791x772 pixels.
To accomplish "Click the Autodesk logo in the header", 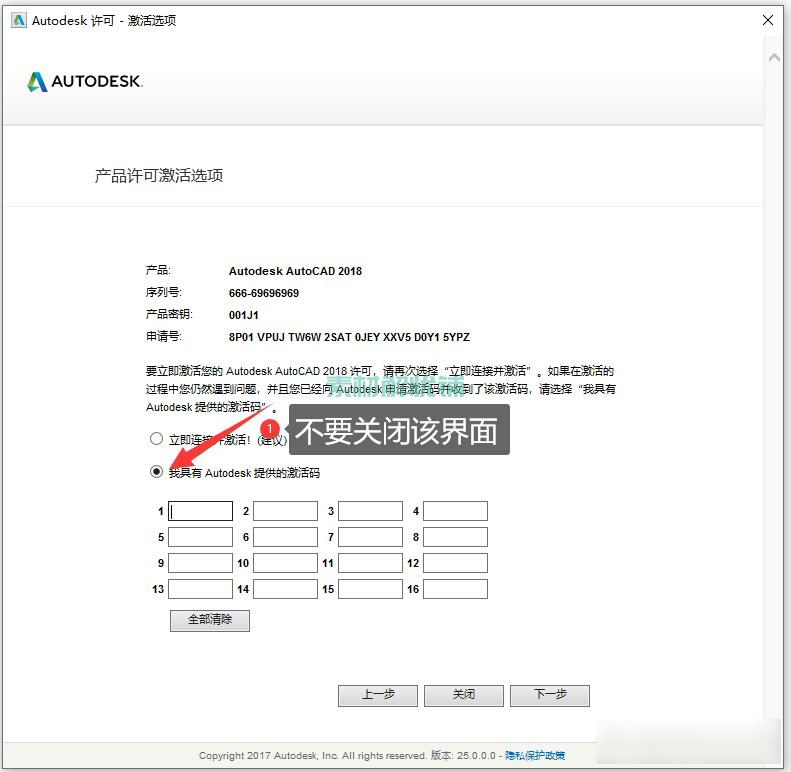I will (85, 81).
